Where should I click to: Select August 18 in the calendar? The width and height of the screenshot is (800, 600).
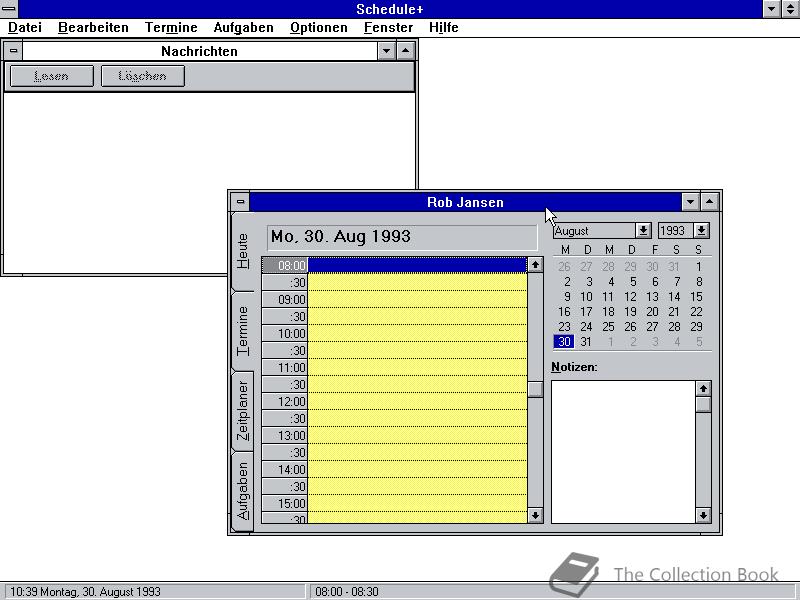point(608,311)
